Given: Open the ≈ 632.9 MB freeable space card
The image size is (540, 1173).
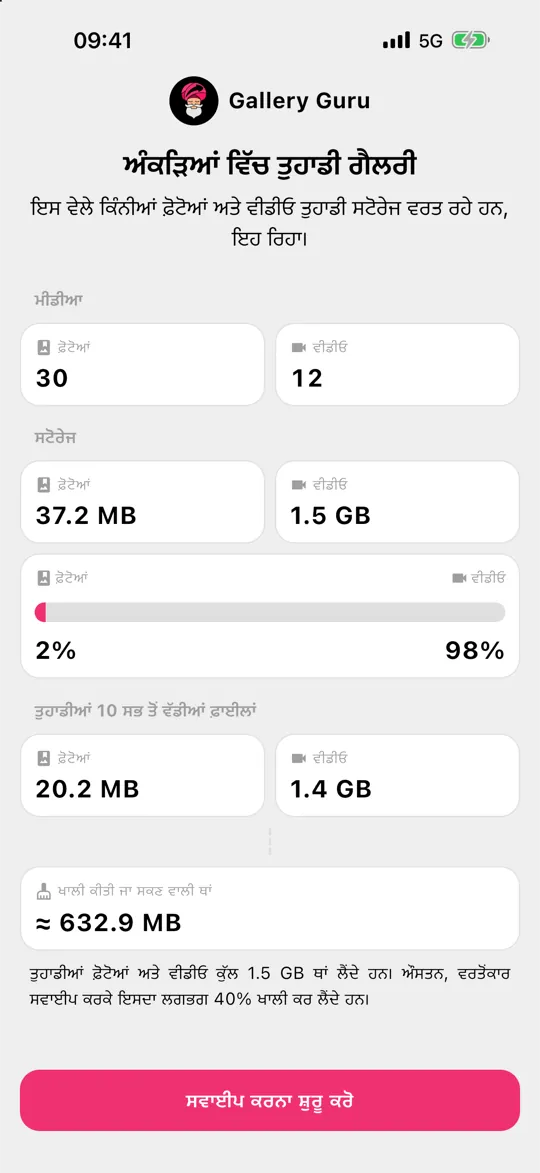Looking at the screenshot, I should point(270,908).
